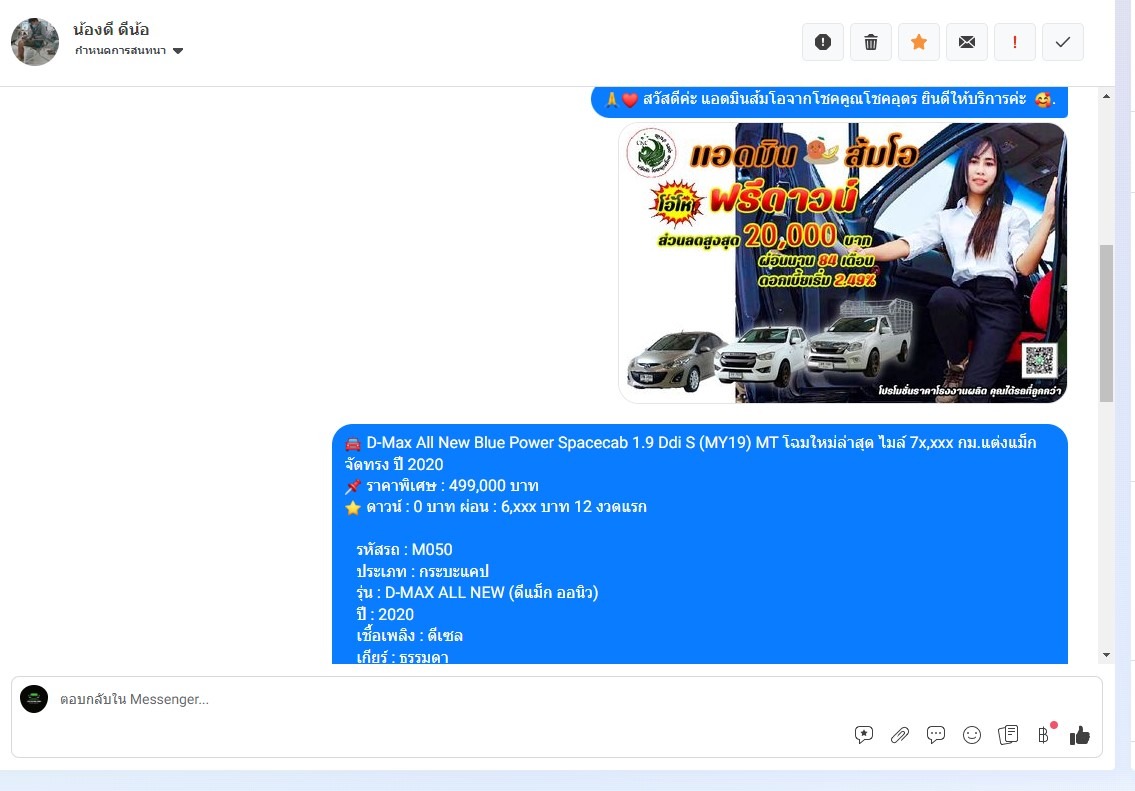This screenshot has width=1135, height=791.
Task: Open contact name น้องดี ดีน้อ
Action: pos(111,30)
